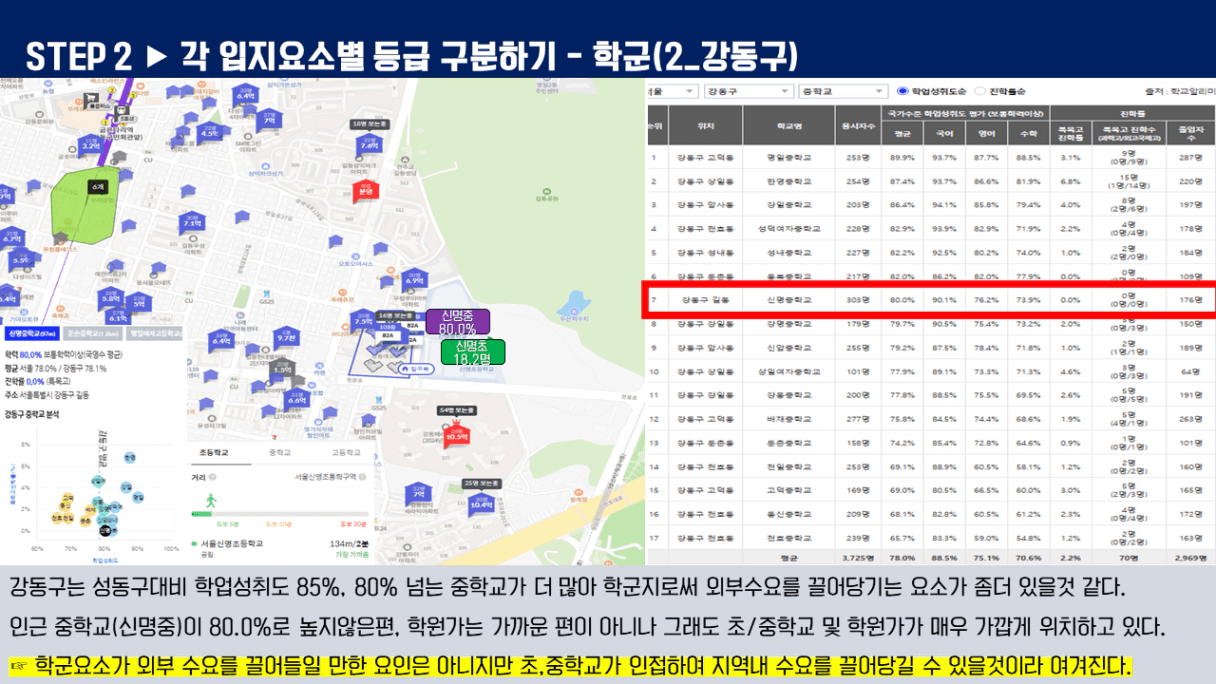The width and height of the screenshot is (1216, 684).
Task: Open the 서울 city dropdown
Action: tap(672, 91)
